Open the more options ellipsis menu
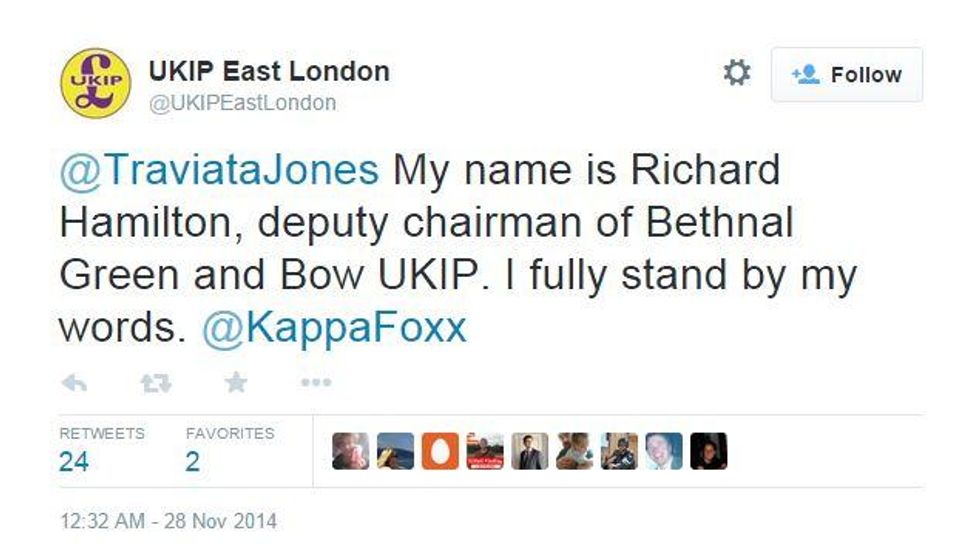 pos(316,383)
